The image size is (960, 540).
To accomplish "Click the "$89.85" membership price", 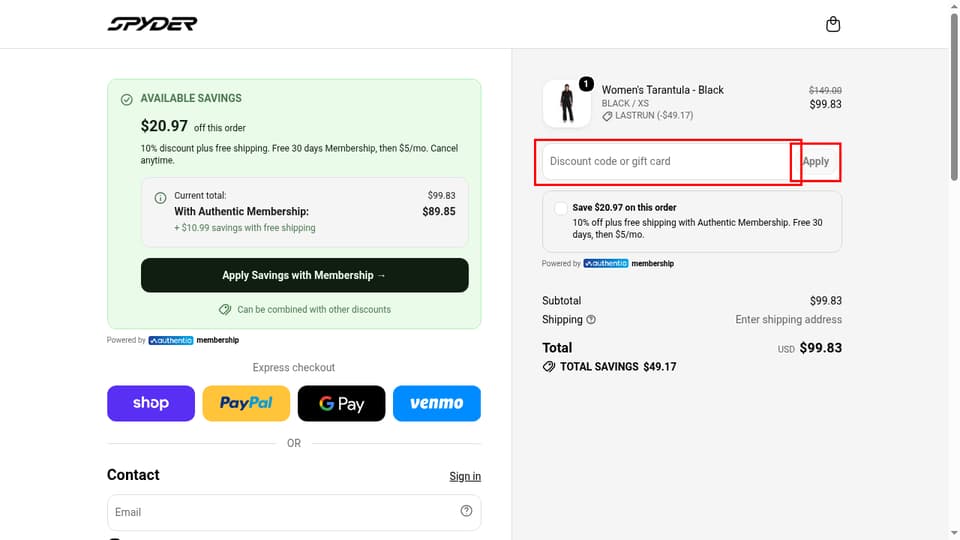I will pyautogui.click(x=439, y=212).
